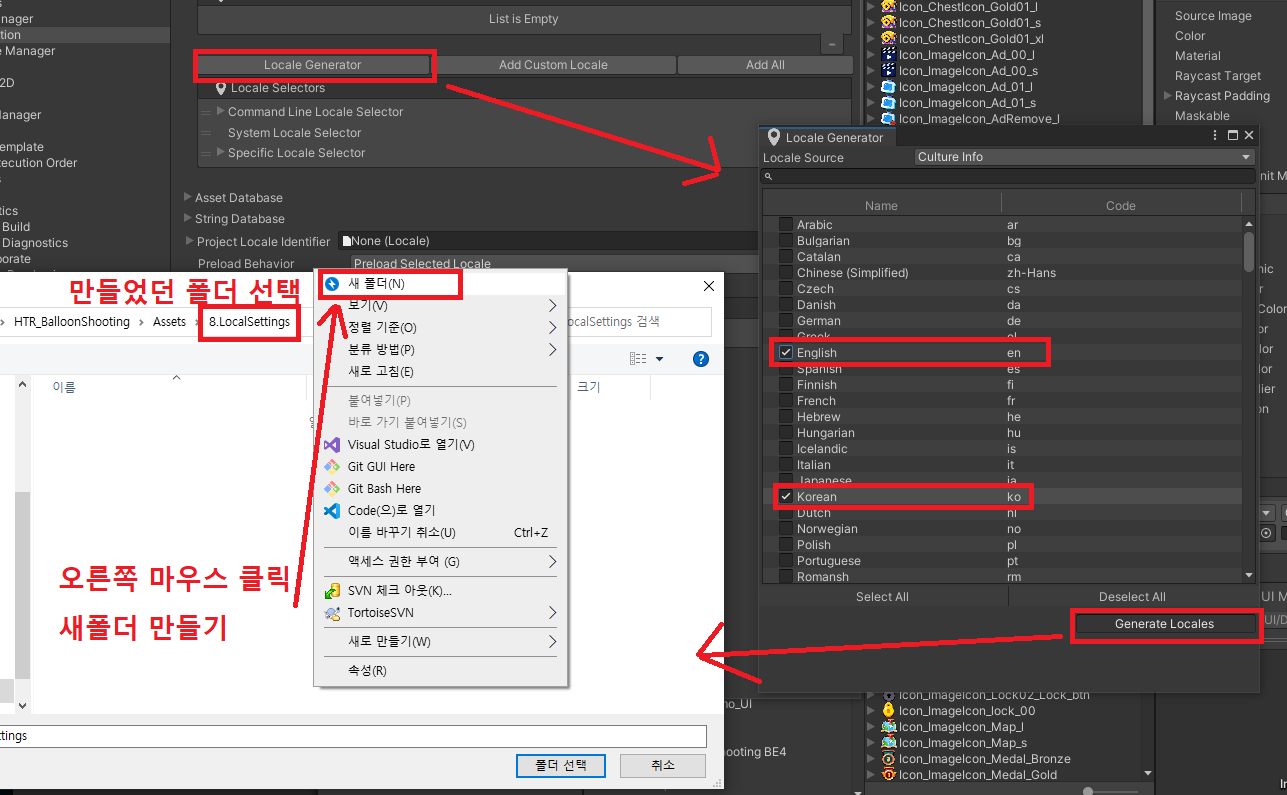This screenshot has width=1287, height=795.
Task: Click the VS Code icon beside Code(으)로 열기
Action: point(332,510)
